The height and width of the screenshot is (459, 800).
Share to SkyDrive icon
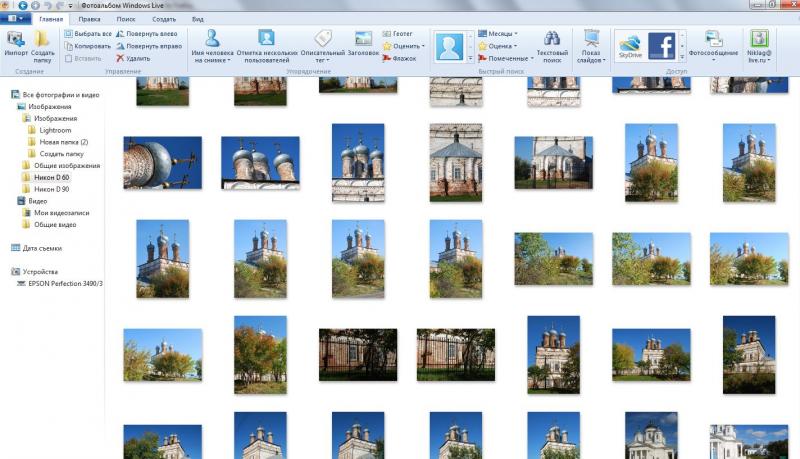[x=630, y=46]
